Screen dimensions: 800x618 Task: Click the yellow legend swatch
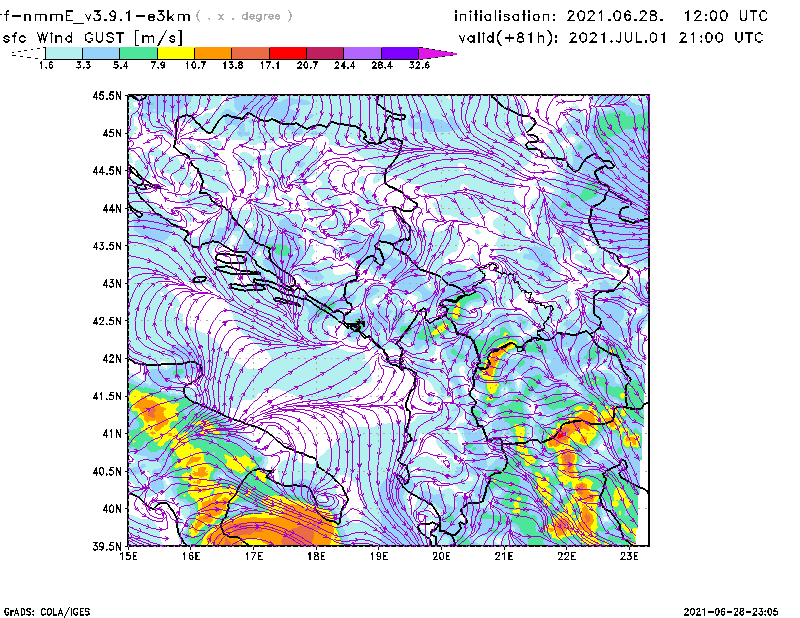[176, 53]
